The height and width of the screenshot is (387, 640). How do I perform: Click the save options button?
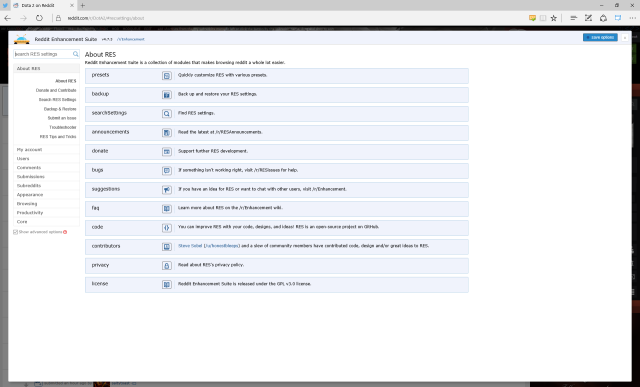(x=600, y=37)
